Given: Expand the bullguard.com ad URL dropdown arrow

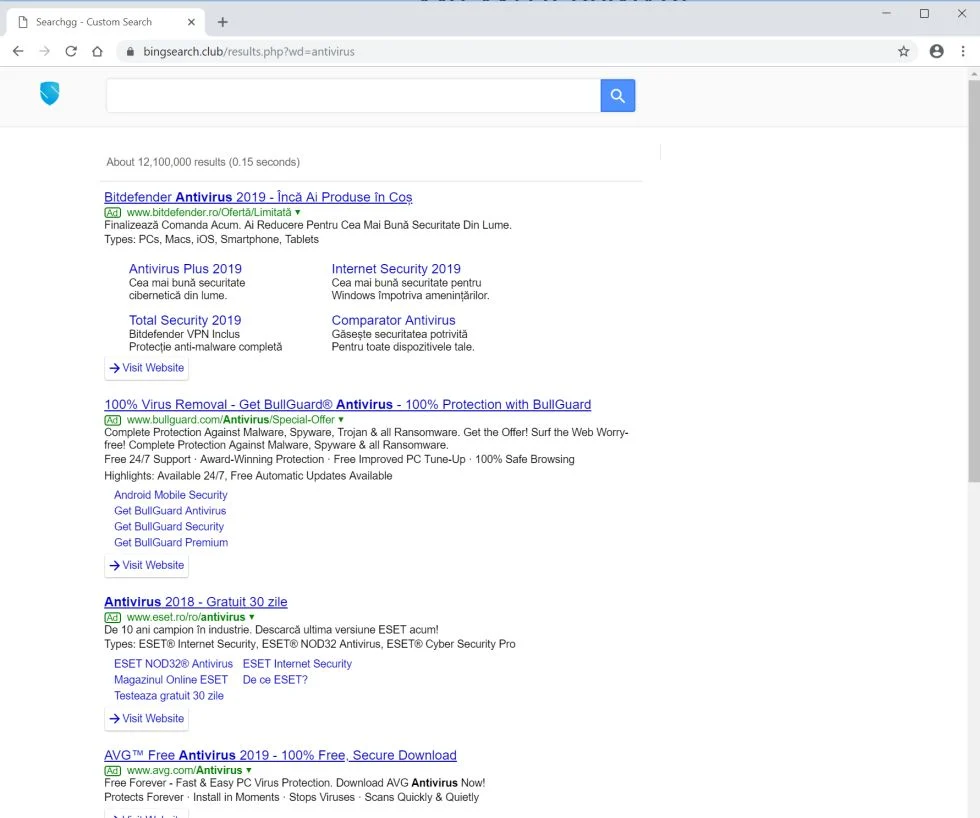Looking at the screenshot, I should coord(341,420).
